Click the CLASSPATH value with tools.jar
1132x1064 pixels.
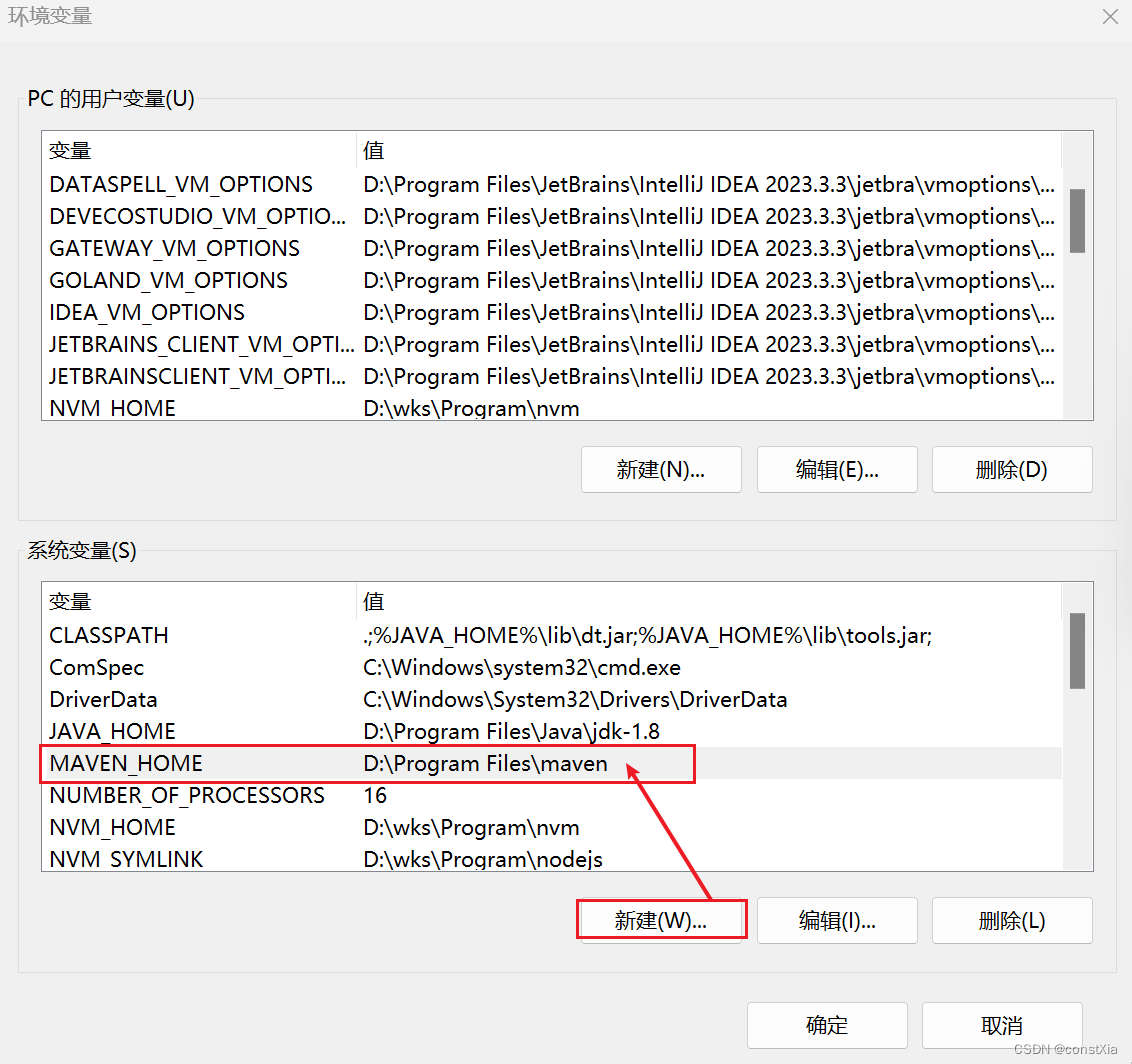click(648, 636)
